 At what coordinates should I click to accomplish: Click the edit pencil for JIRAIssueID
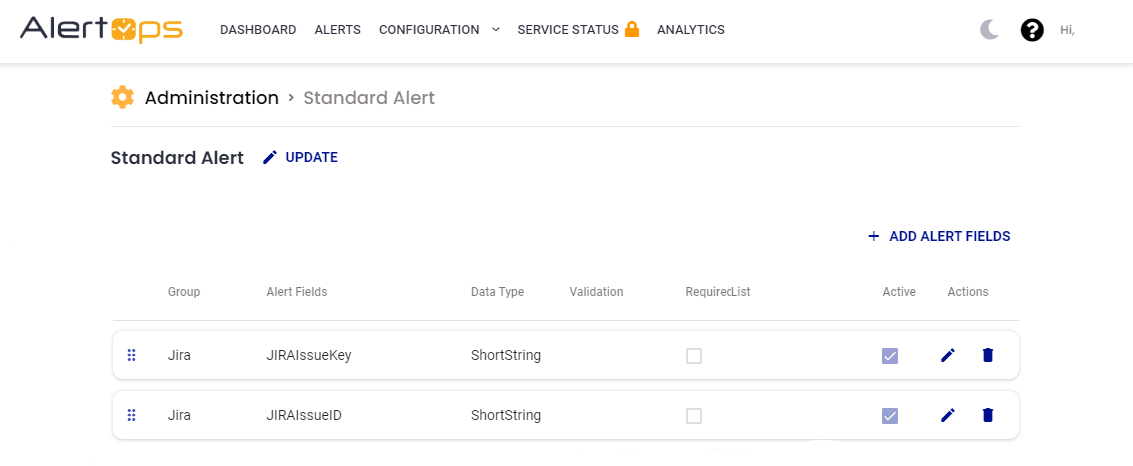(948, 415)
